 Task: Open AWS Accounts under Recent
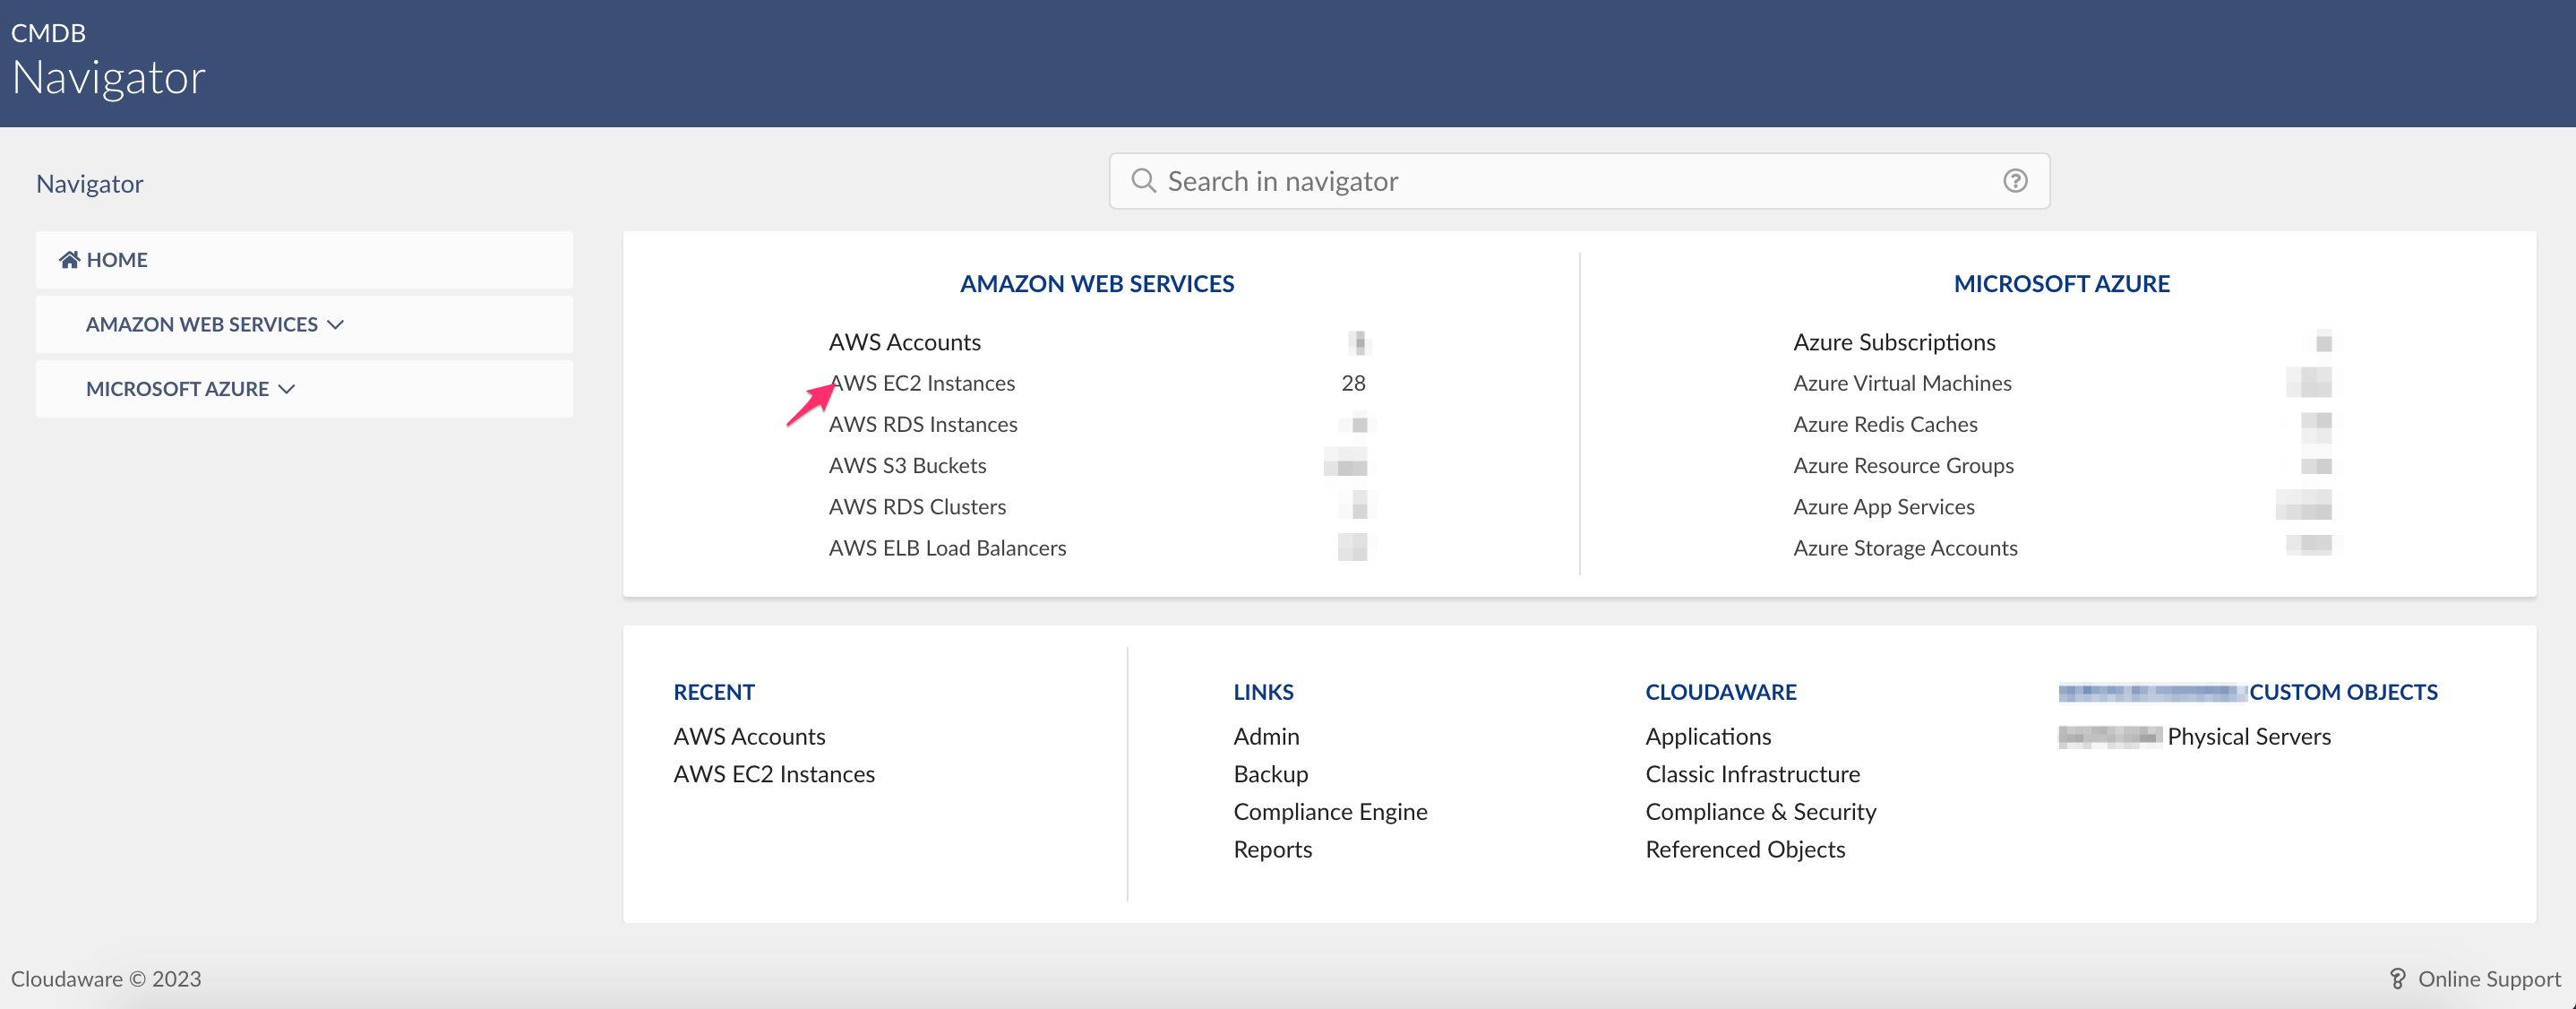pos(749,736)
